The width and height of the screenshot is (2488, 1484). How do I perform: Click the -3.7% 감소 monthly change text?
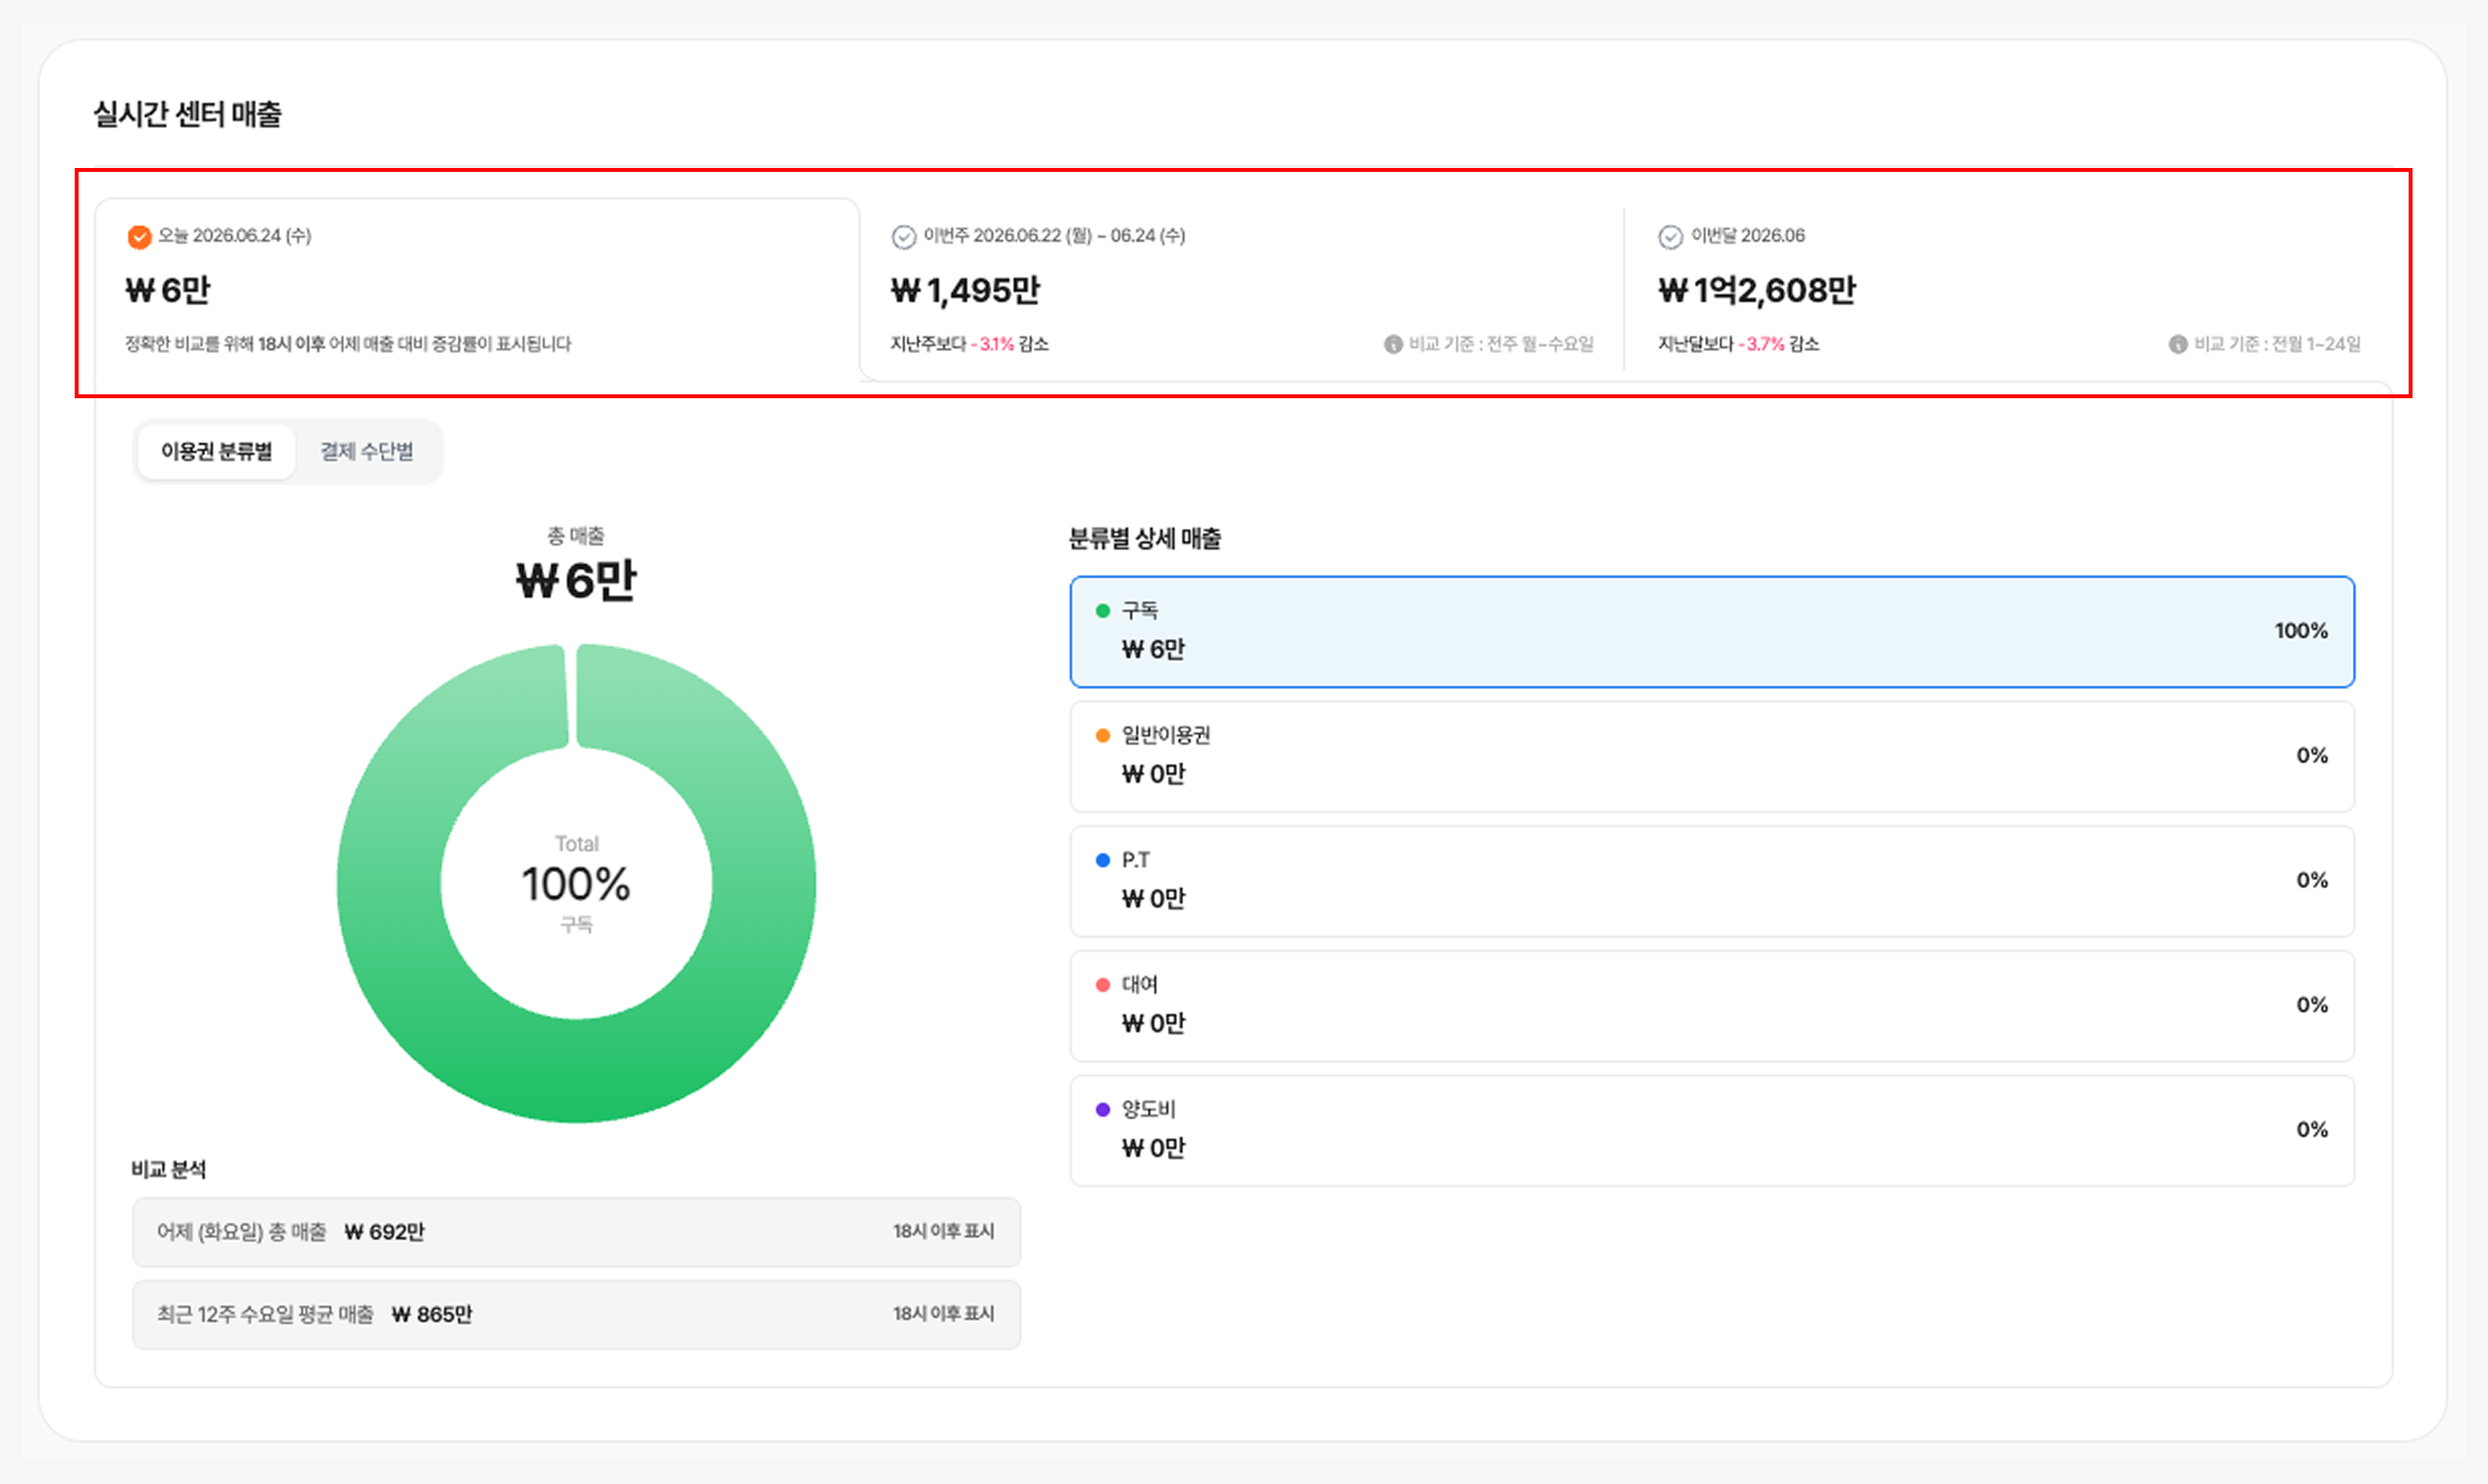[1778, 344]
